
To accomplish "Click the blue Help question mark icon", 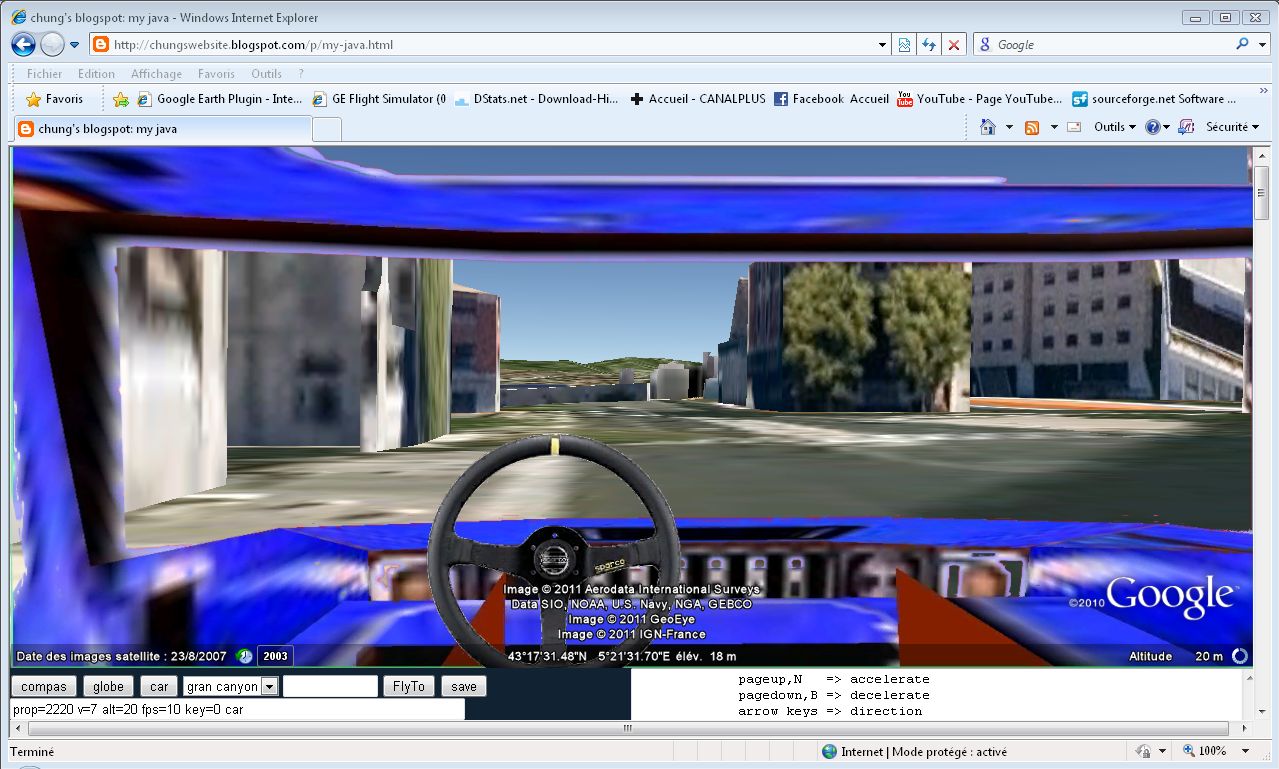I will click(1152, 127).
